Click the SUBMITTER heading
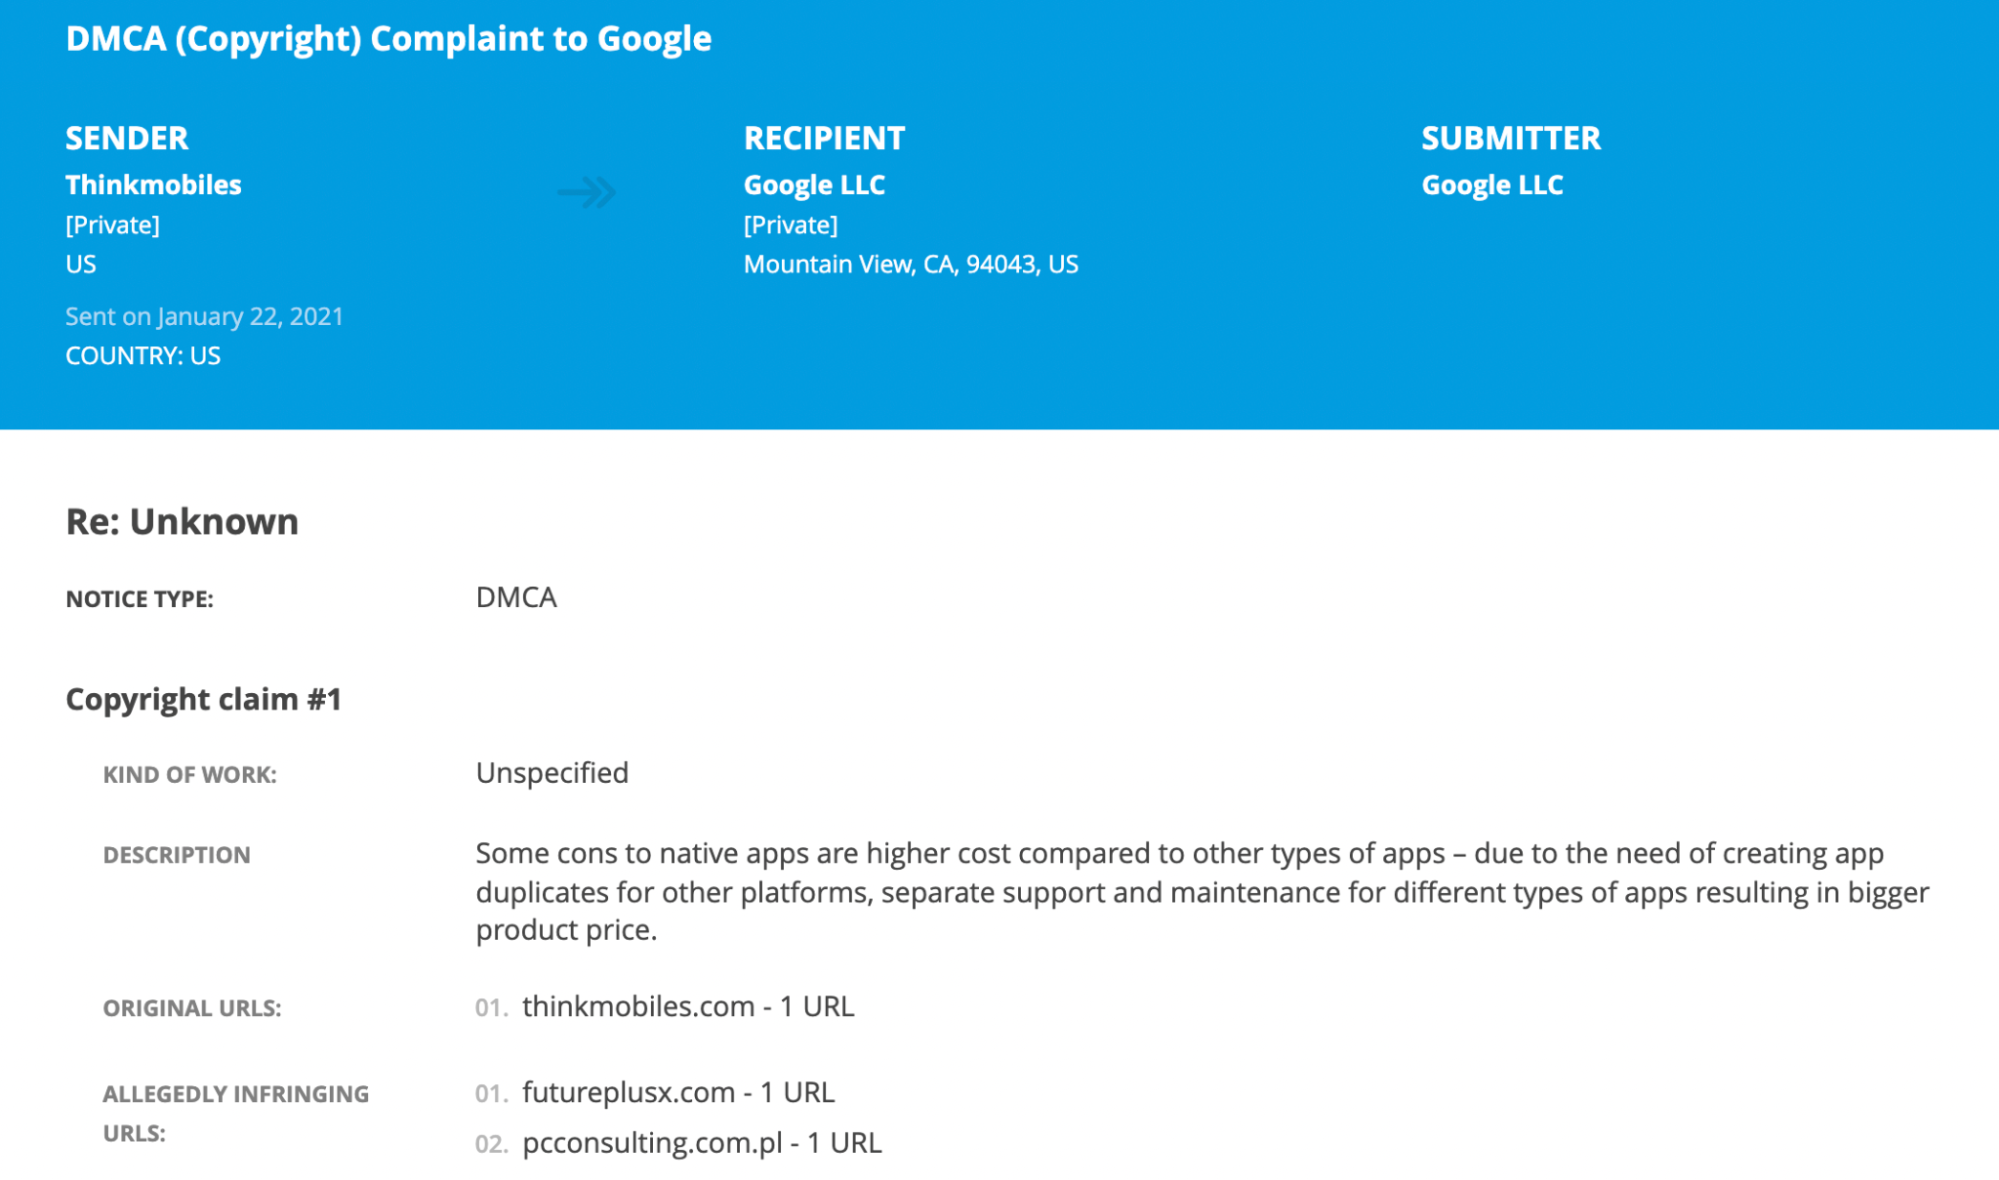 [x=1511, y=138]
